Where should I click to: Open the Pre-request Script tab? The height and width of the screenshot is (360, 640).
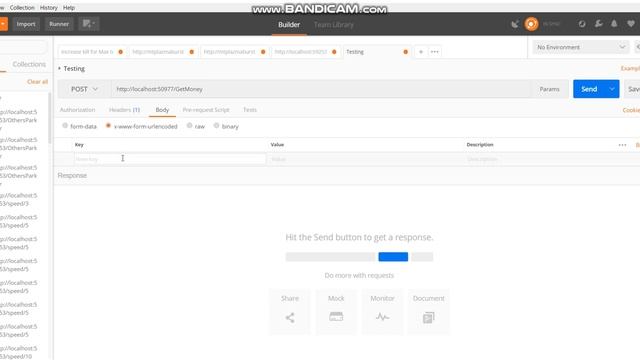[x=206, y=110]
